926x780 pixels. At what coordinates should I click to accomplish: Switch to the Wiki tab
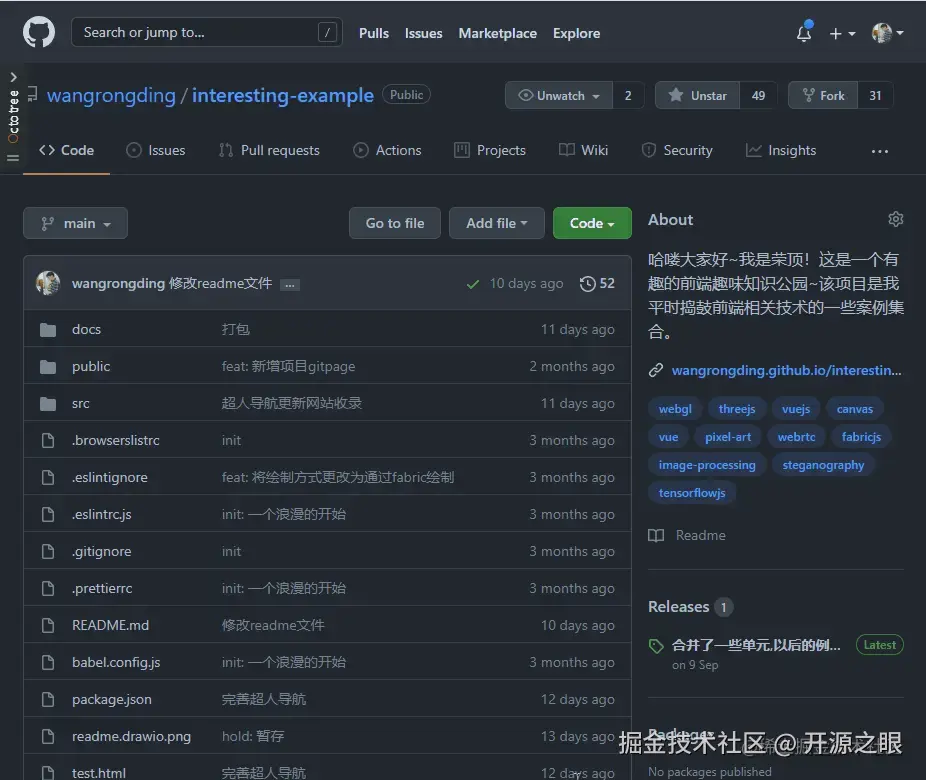583,151
